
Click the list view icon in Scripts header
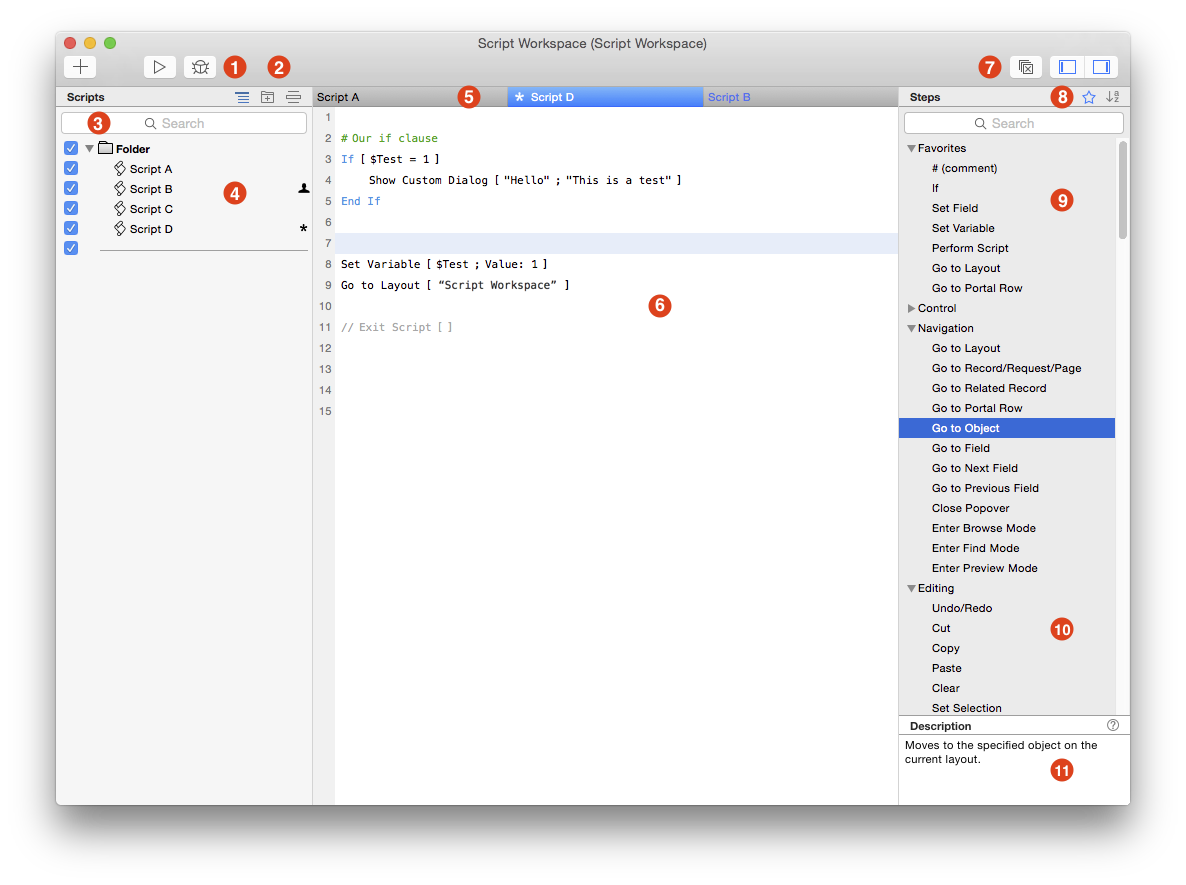[242, 97]
